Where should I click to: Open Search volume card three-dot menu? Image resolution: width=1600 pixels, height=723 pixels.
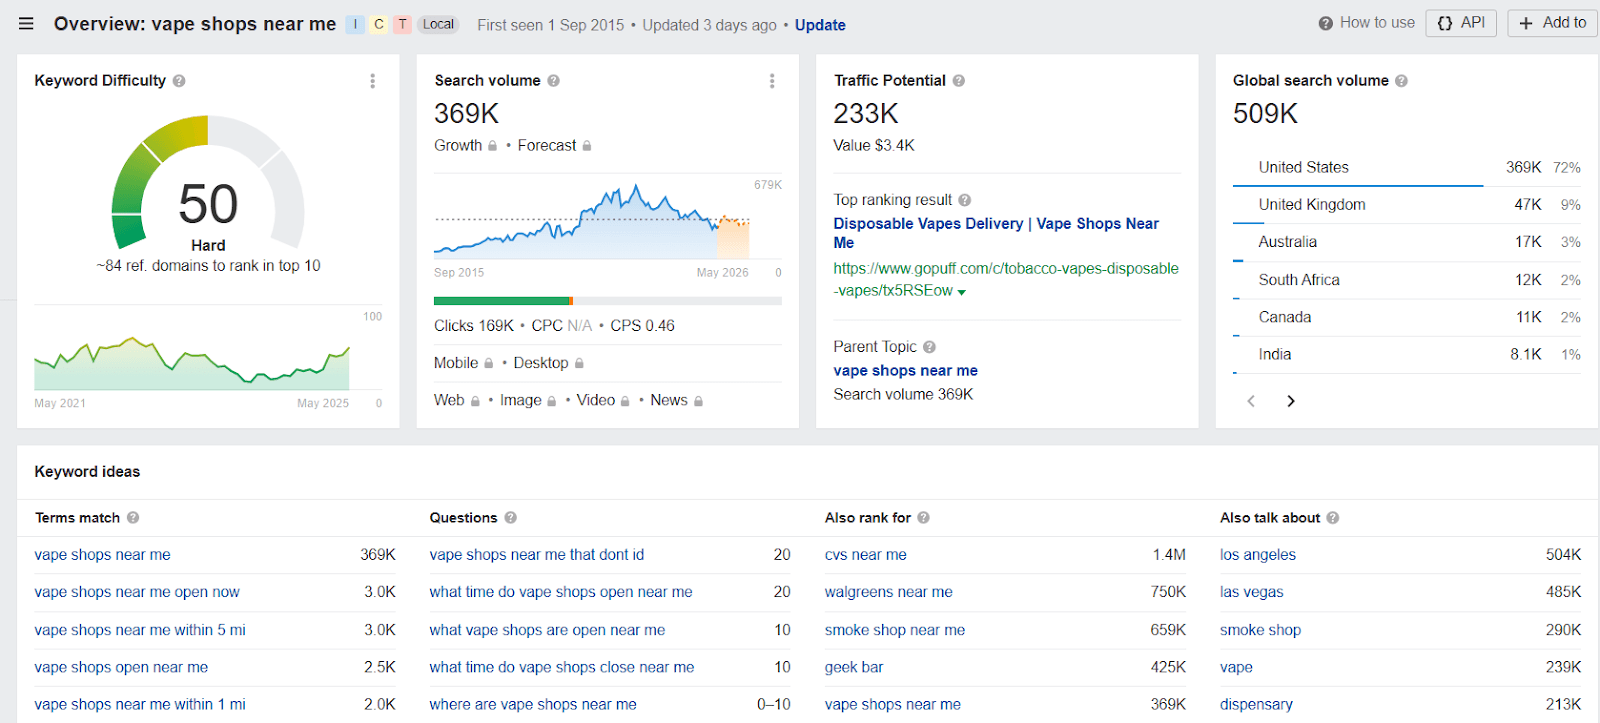[772, 81]
